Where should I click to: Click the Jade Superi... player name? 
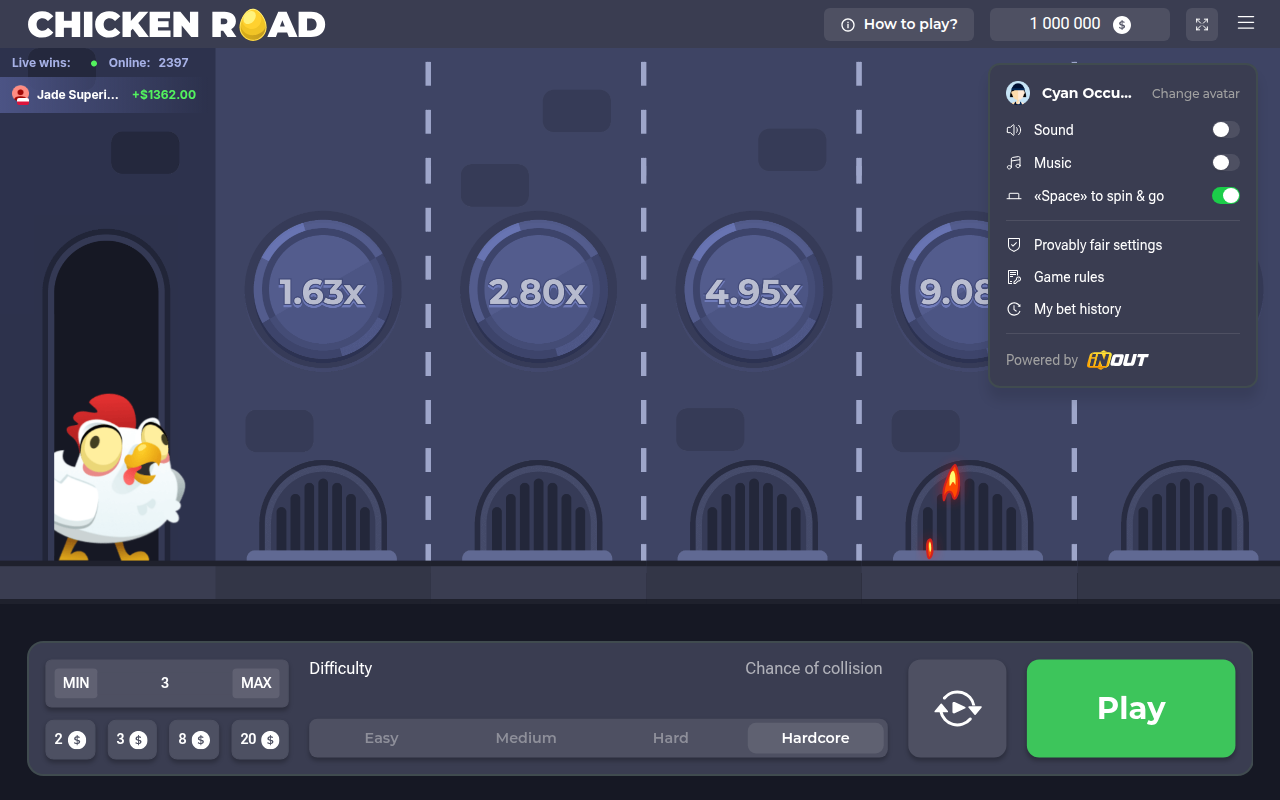point(78,95)
